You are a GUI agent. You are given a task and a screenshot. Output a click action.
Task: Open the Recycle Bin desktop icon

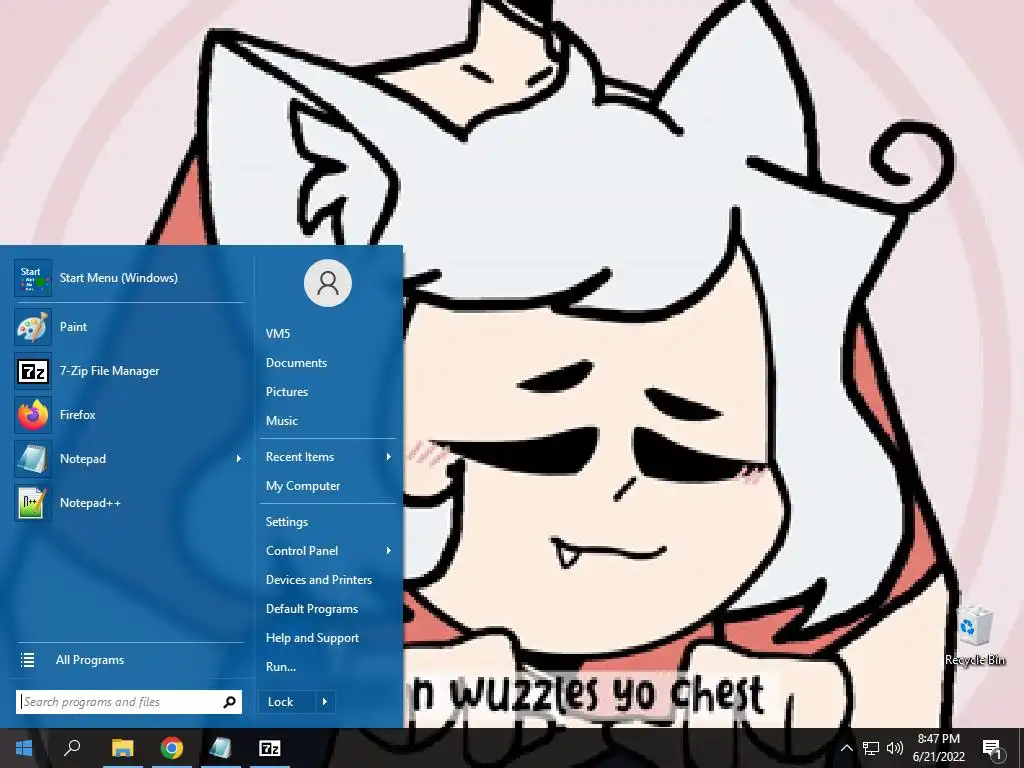[975, 635]
